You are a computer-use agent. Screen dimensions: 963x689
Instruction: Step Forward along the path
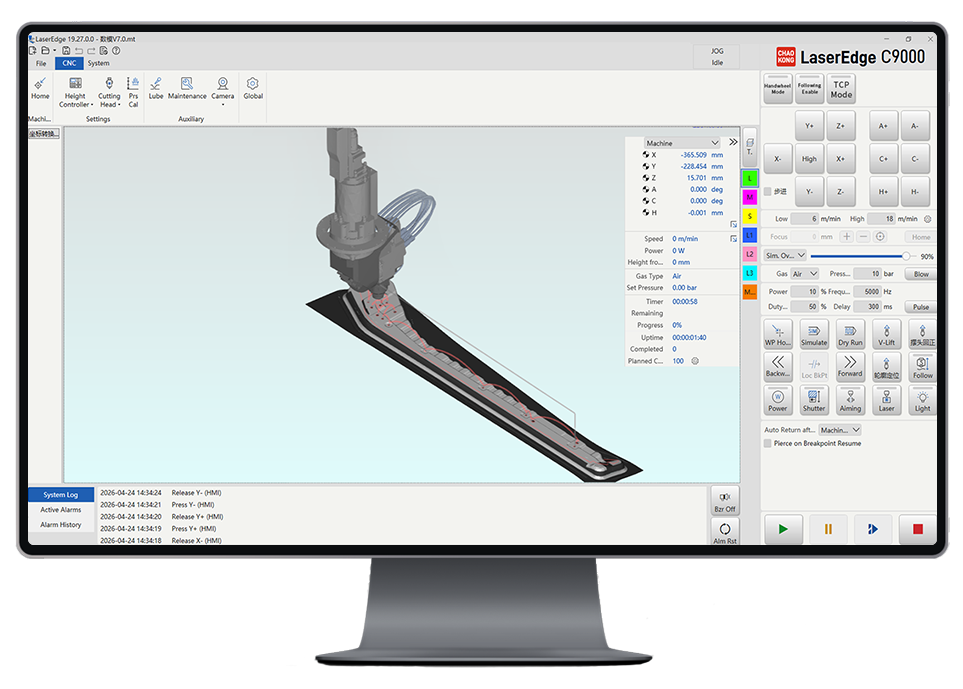pos(850,367)
